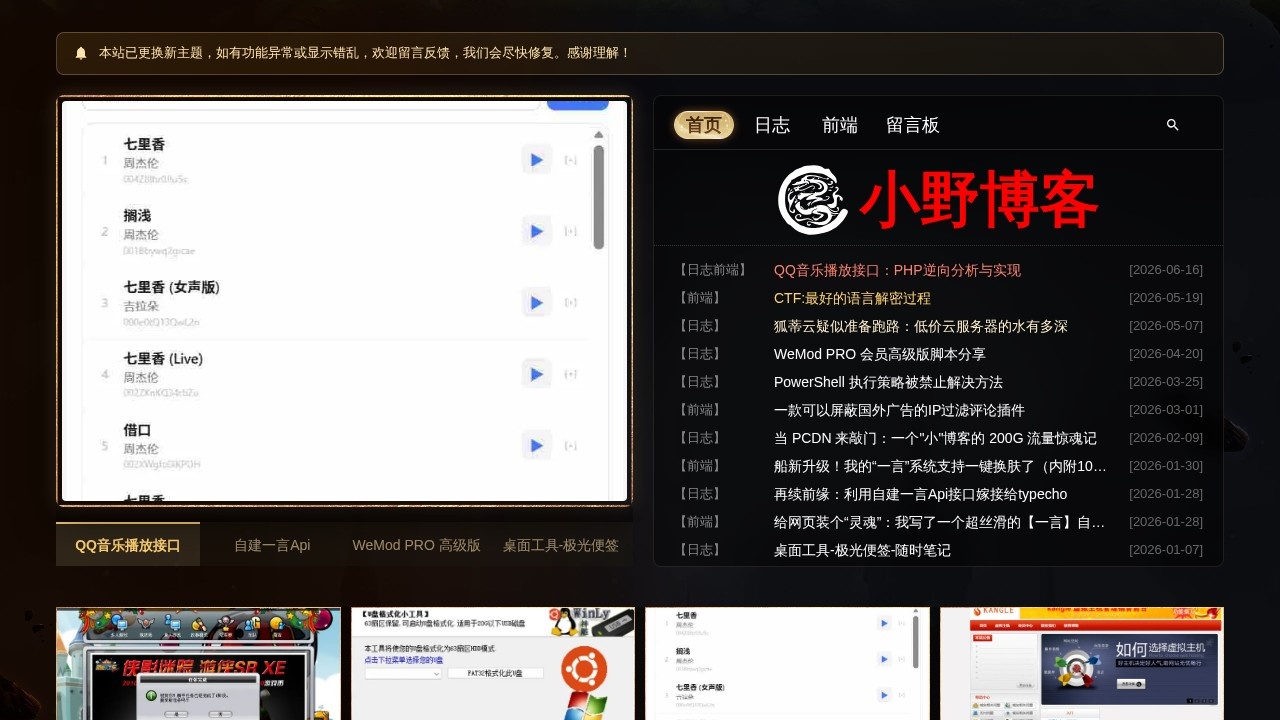
Task: Click the 小野博客 dragon logo
Action: pos(938,199)
